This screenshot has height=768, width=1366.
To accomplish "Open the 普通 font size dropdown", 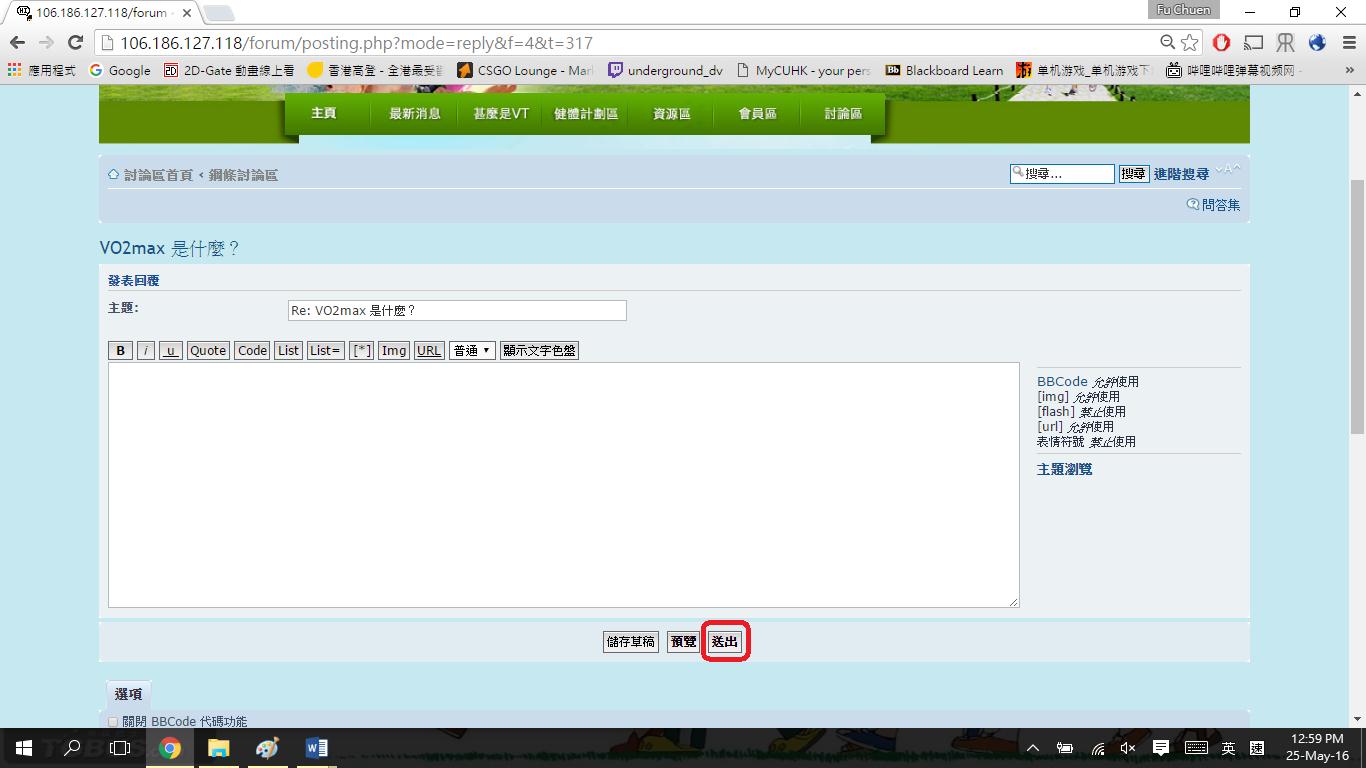I will [x=472, y=351].
